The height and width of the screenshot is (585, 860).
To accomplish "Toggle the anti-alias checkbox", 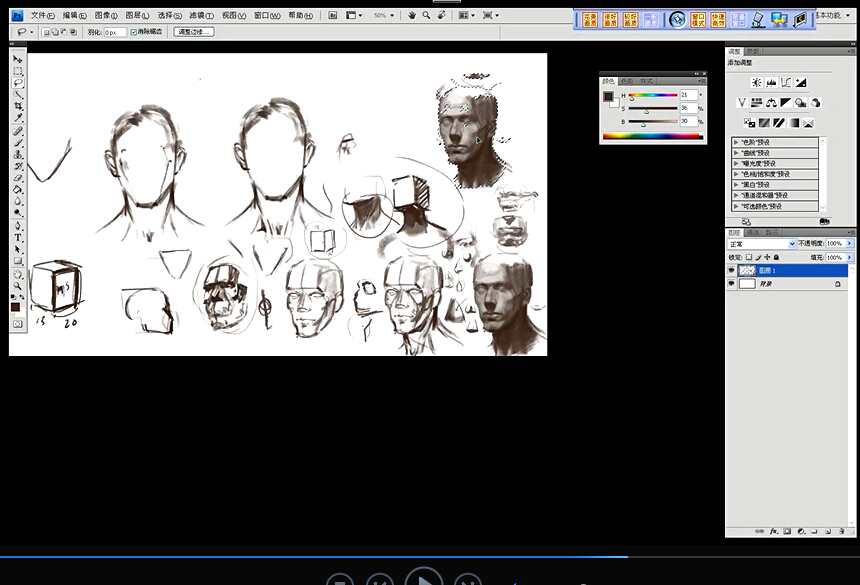I will [134, 32].
